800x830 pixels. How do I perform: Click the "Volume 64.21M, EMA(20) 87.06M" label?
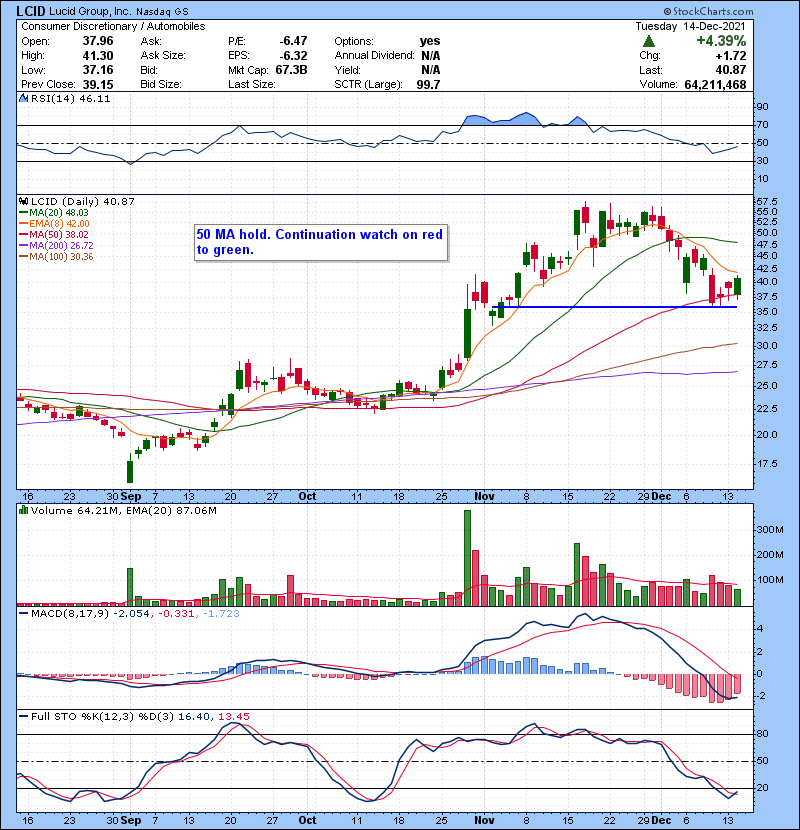[124, 511]
